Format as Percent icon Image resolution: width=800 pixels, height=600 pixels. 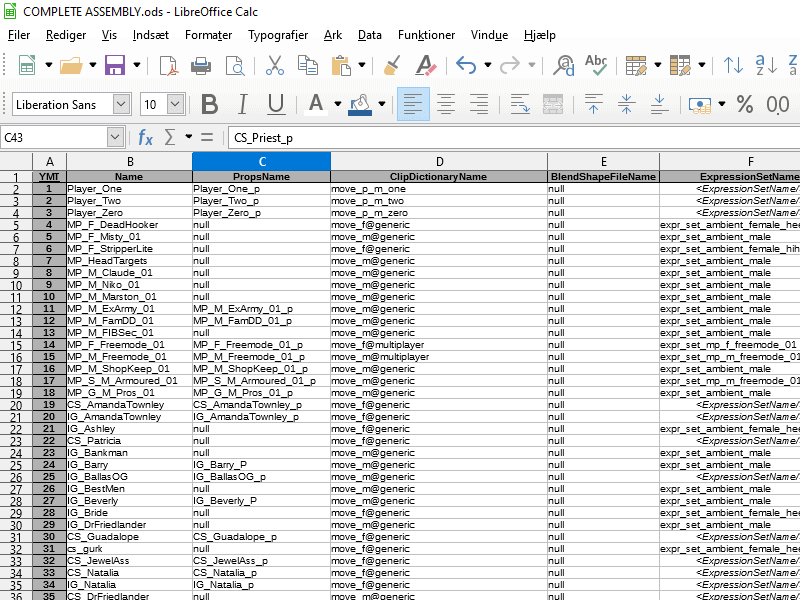(x=744, y=104)
